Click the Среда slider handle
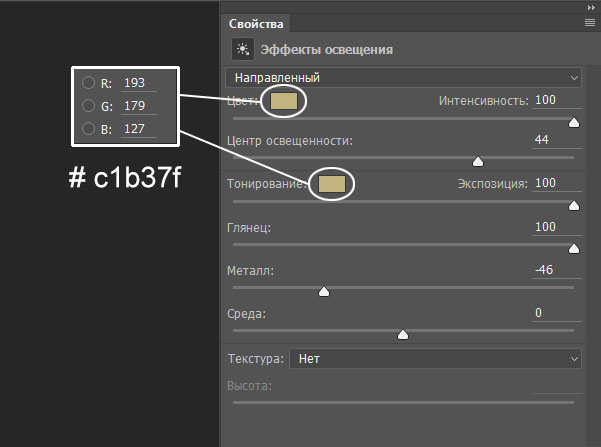 click(x=403, y=335)
